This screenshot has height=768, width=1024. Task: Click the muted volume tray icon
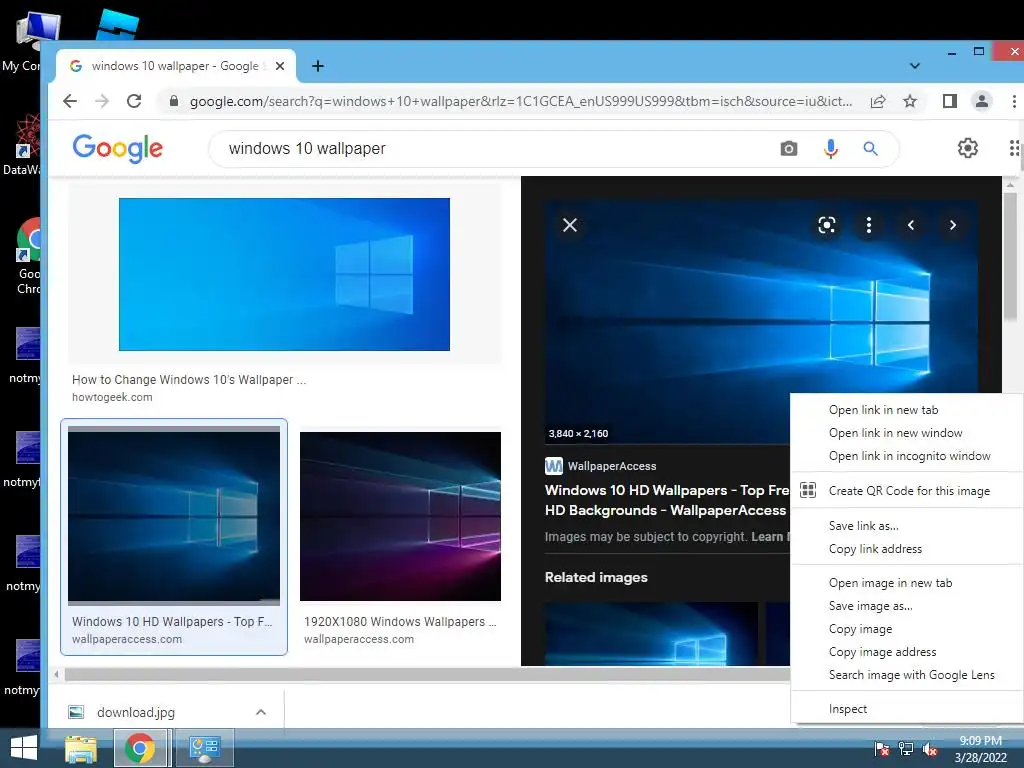coord(930,749)
